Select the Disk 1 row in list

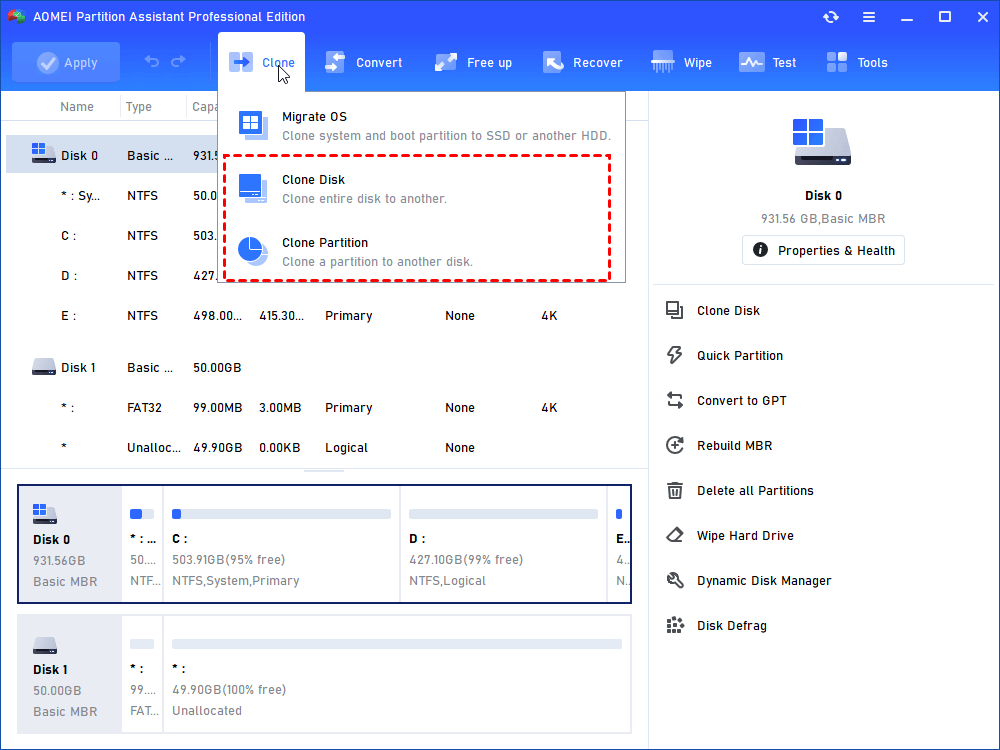point(327,367)
